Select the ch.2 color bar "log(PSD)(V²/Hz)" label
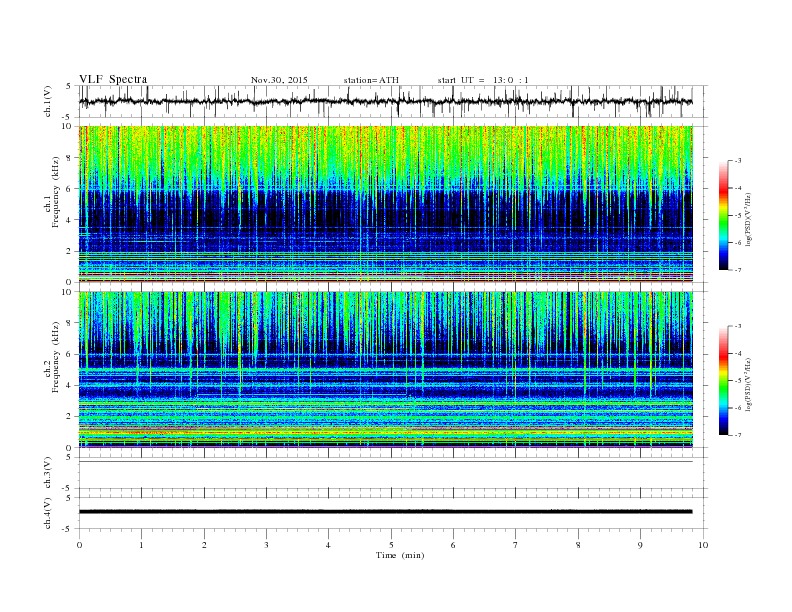792x612 pixels. [x=747, y=383]
